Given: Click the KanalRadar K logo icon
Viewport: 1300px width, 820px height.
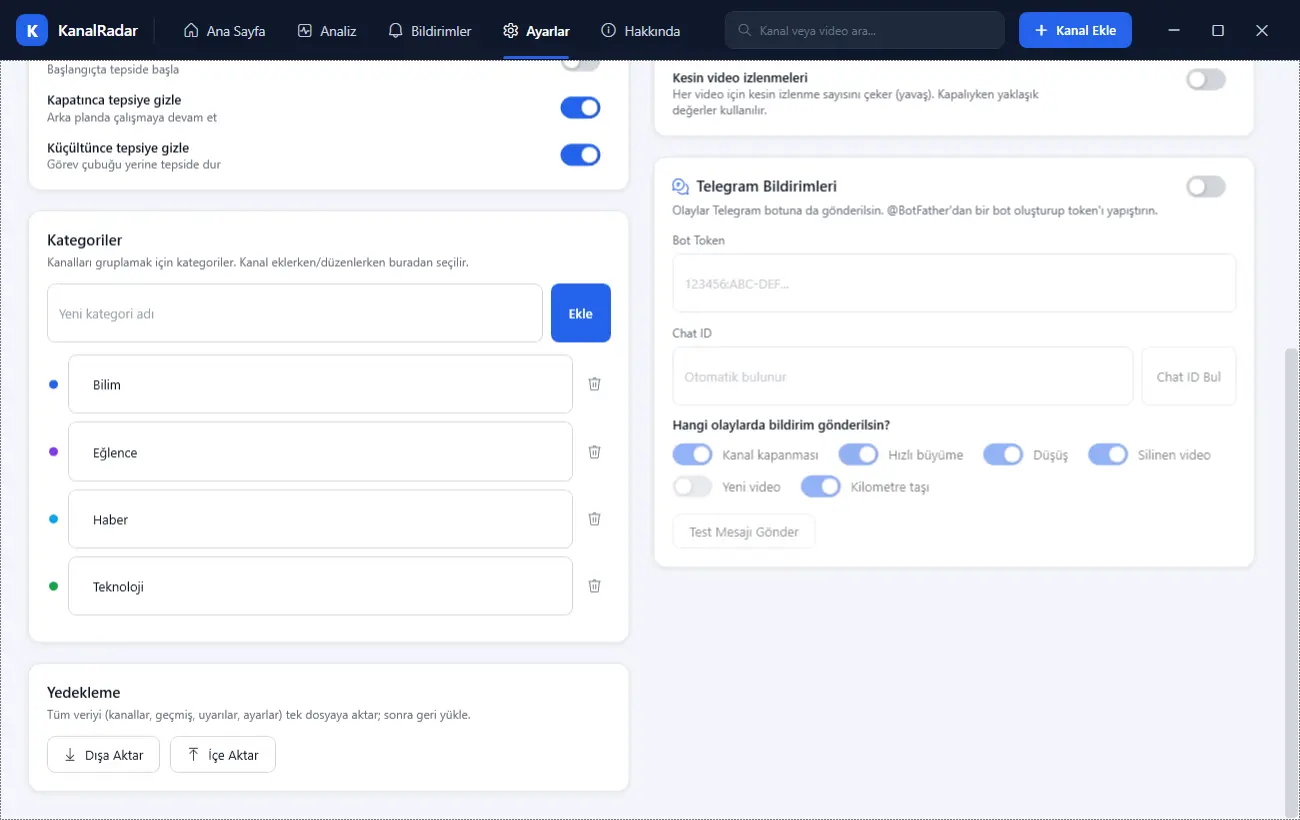Looking at the screenshot, I should [32, 31].
